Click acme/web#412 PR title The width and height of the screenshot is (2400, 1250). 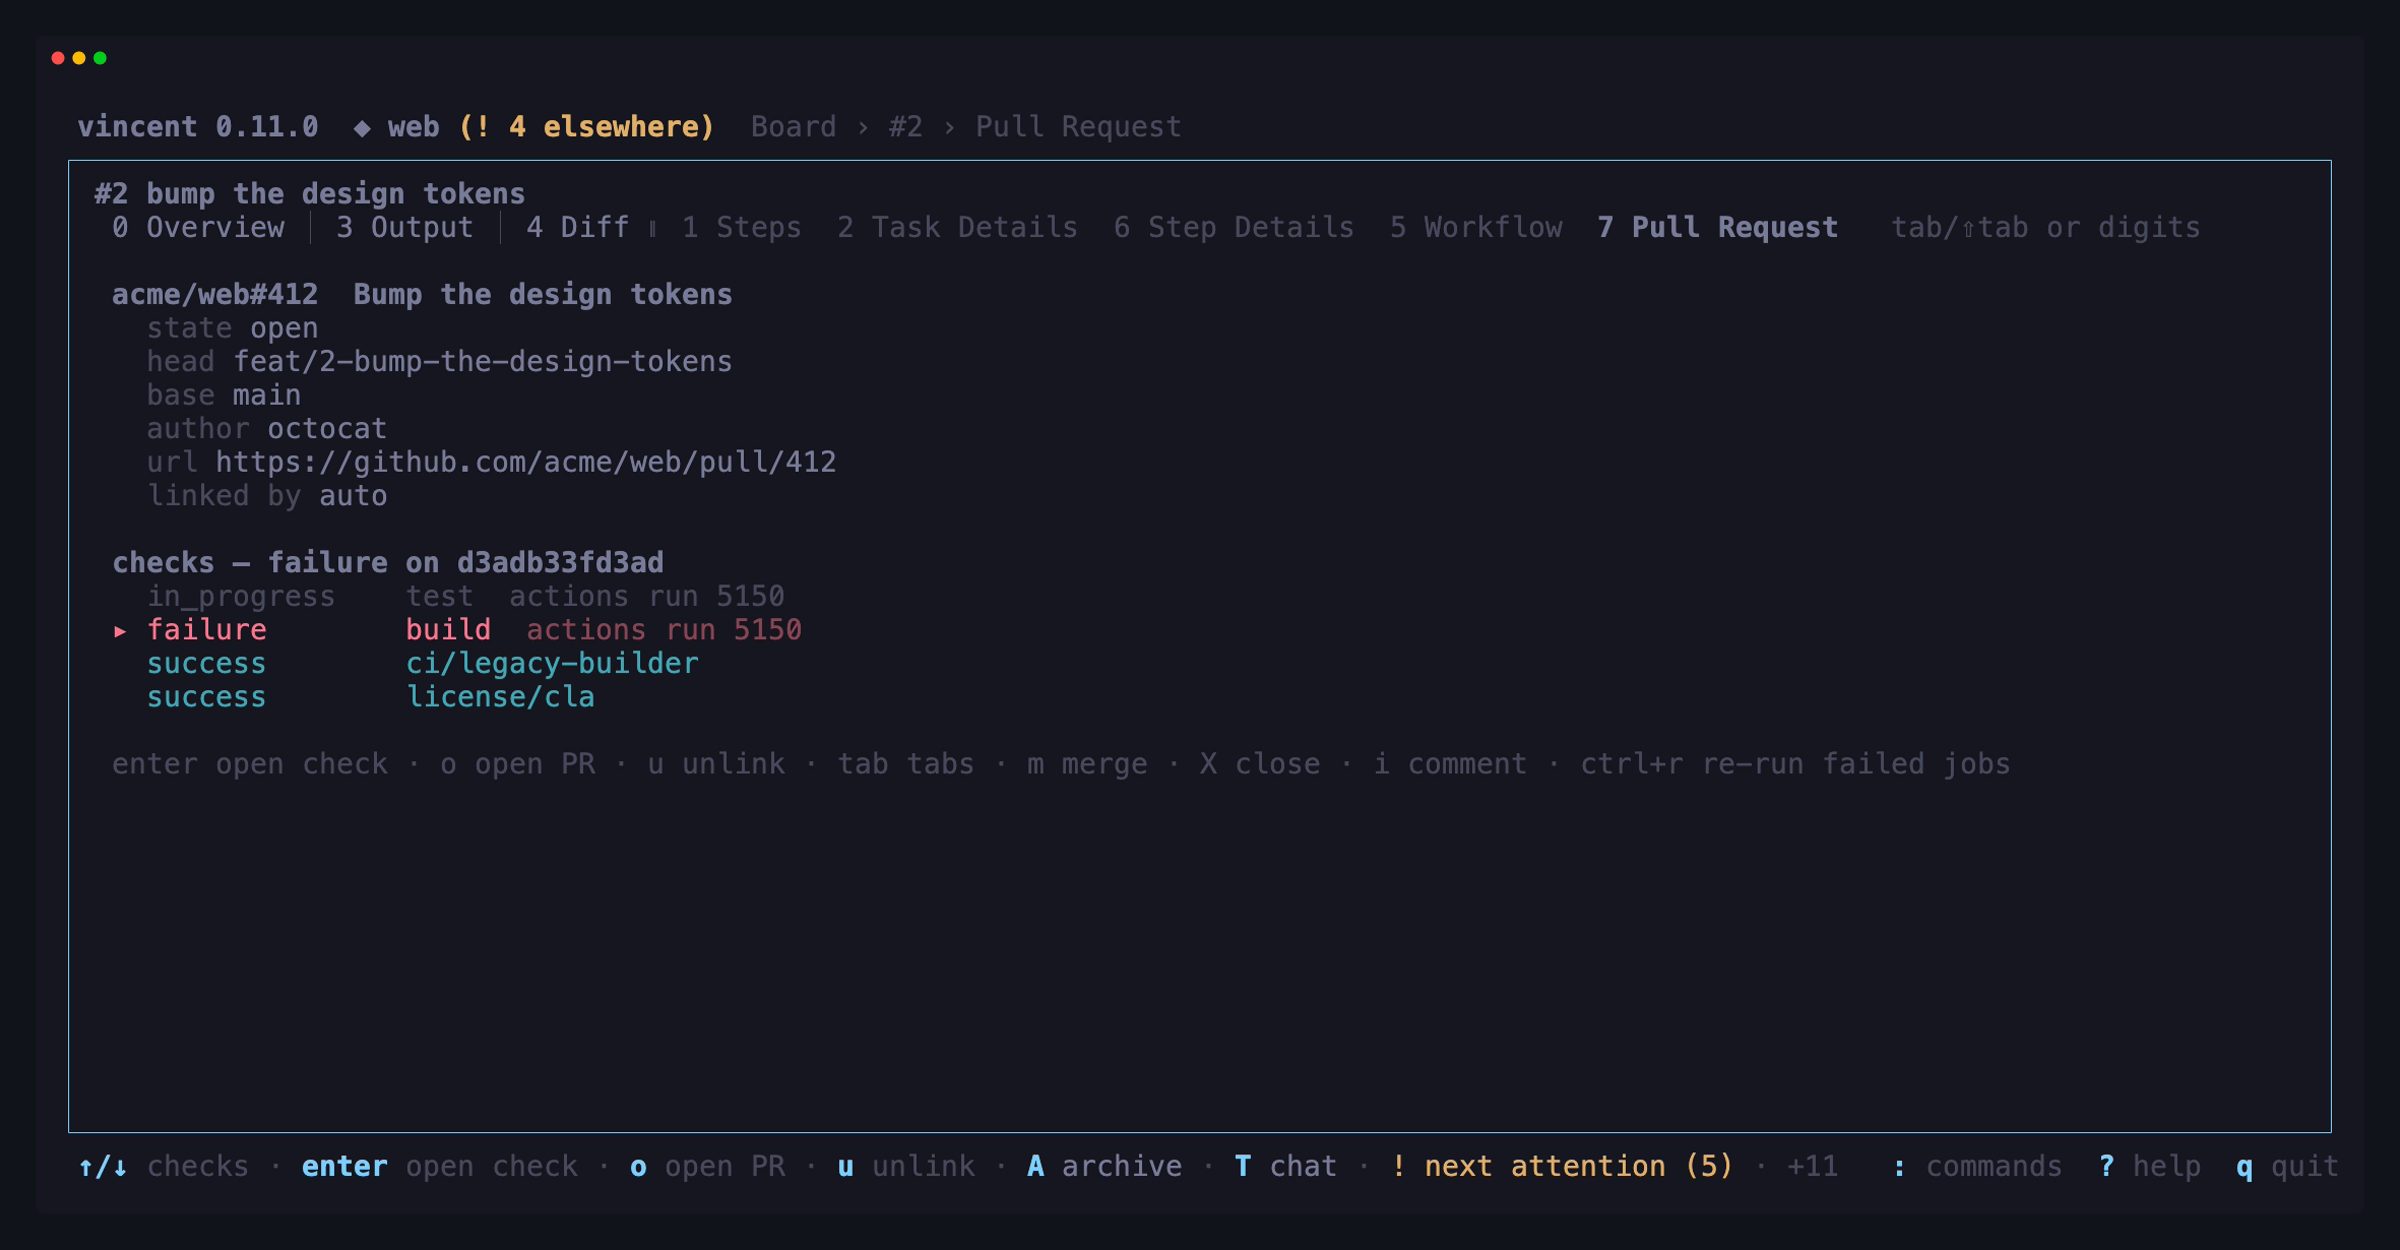click(422, 295)
